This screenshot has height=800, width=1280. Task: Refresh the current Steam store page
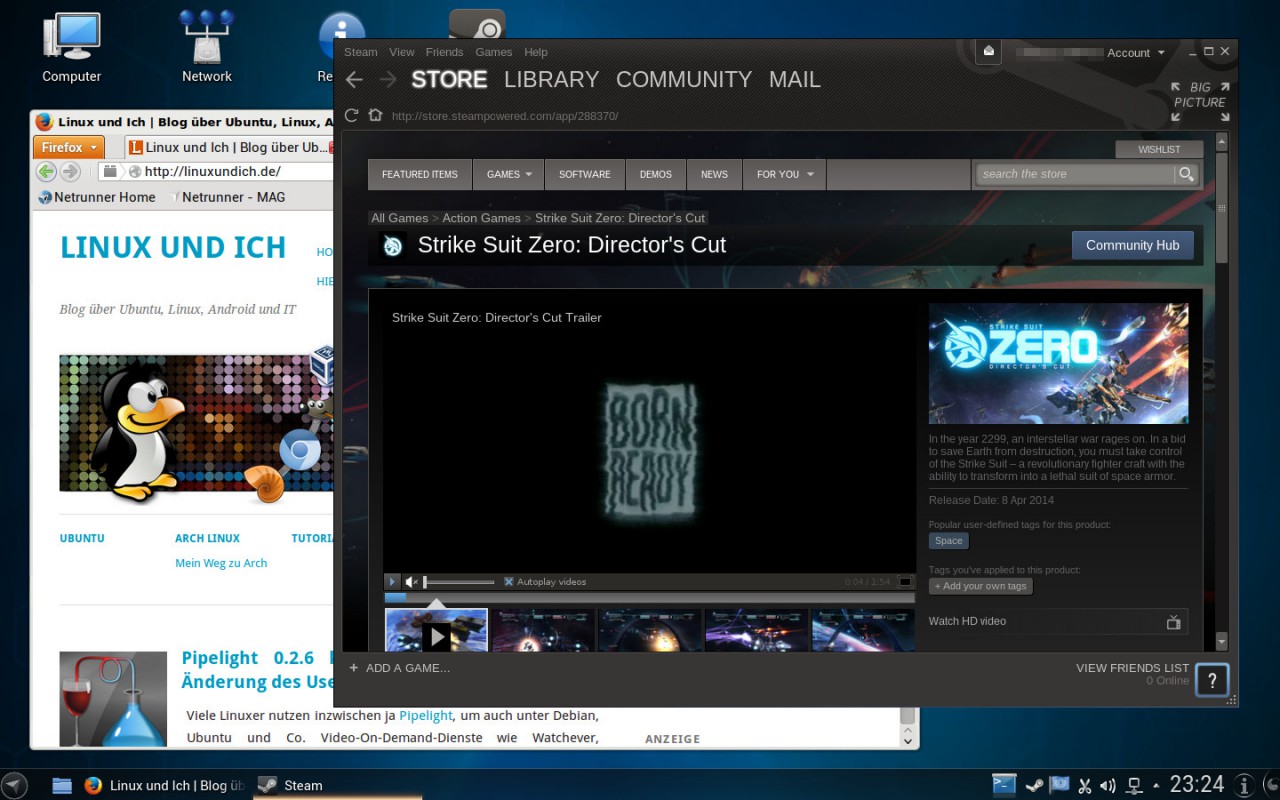(351, 115)
